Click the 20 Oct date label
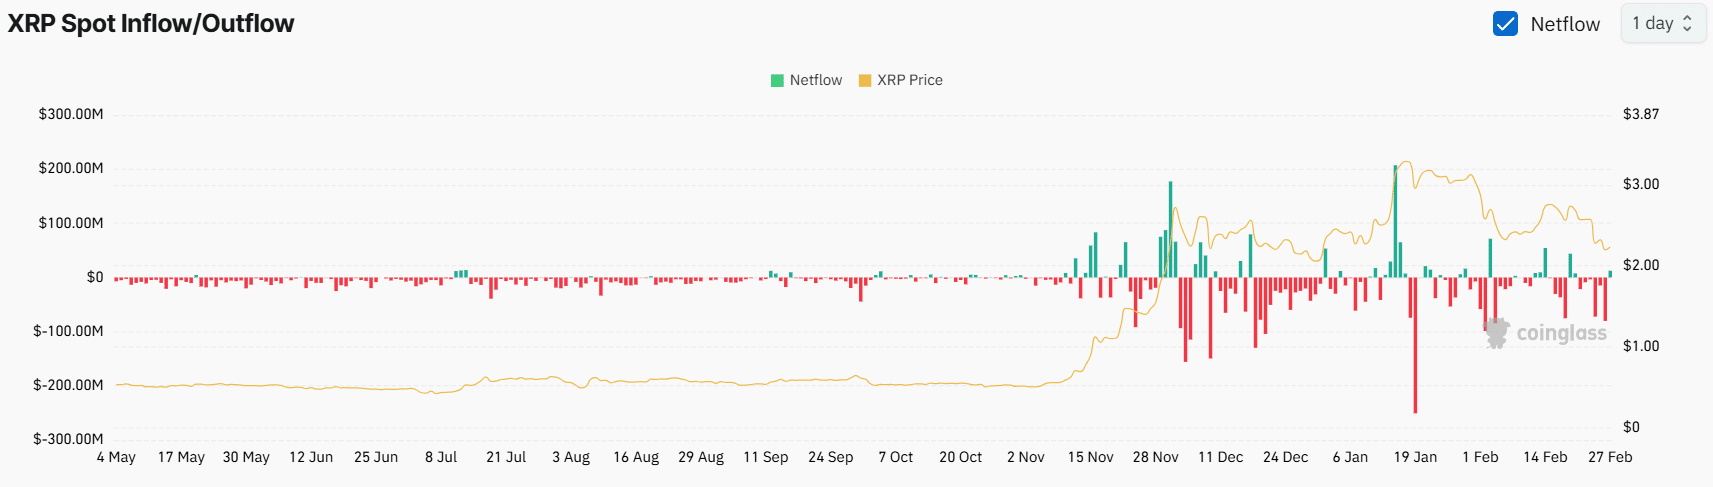 tap(960, 457)
